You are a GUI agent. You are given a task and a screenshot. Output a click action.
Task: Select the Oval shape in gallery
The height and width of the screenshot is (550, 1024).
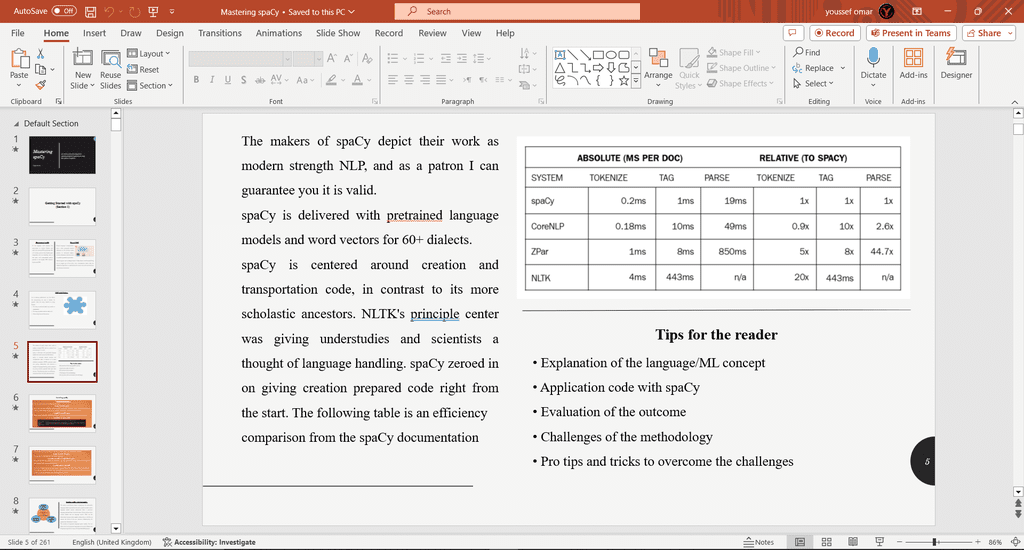pyautogui.click(x=611, y=55)
